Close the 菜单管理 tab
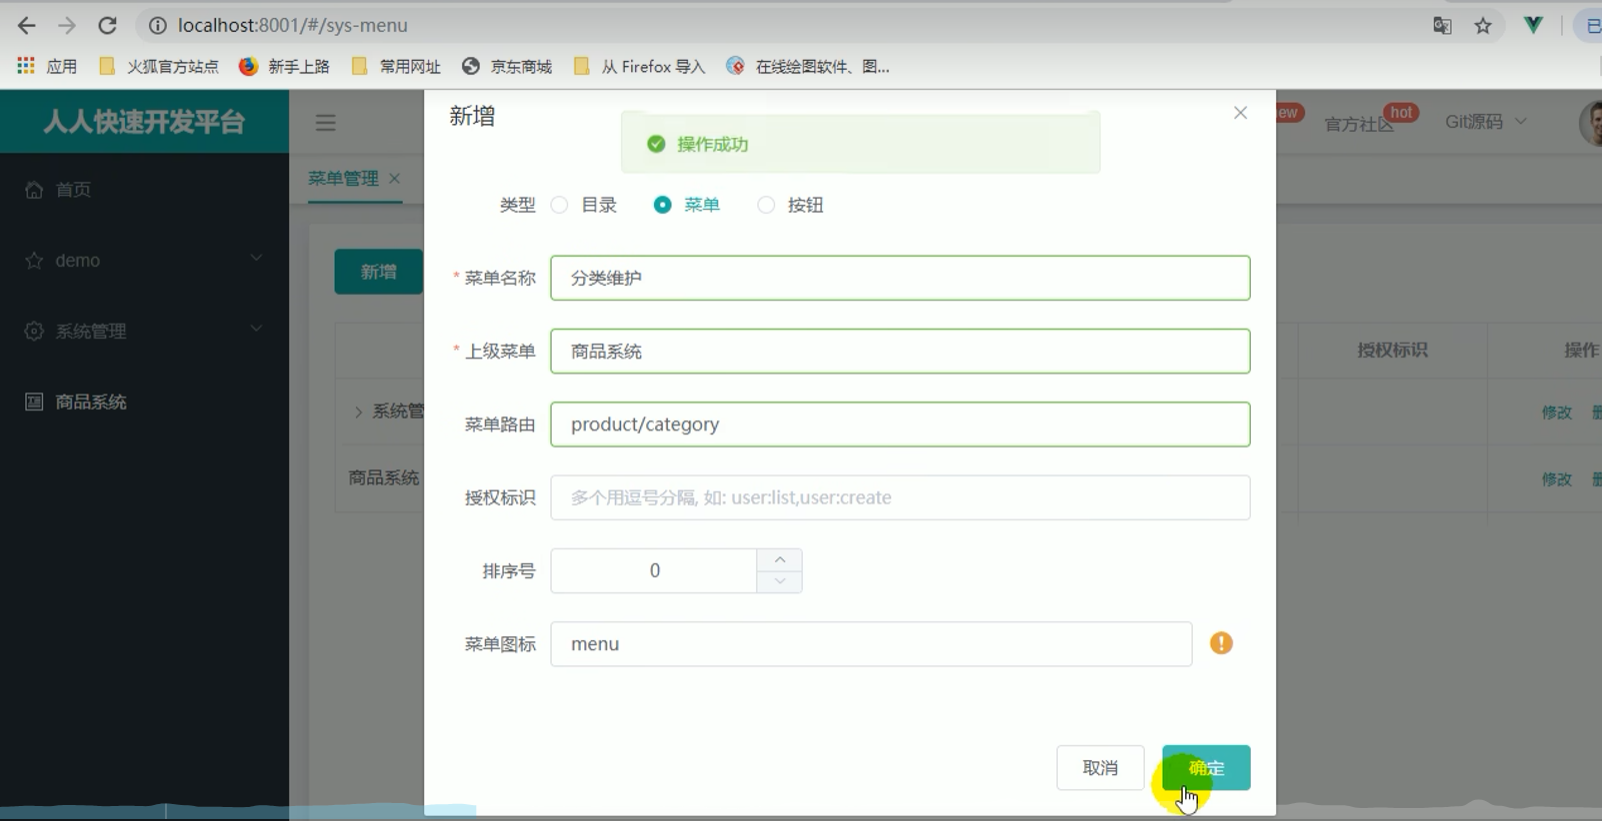 tap(394, 178)
